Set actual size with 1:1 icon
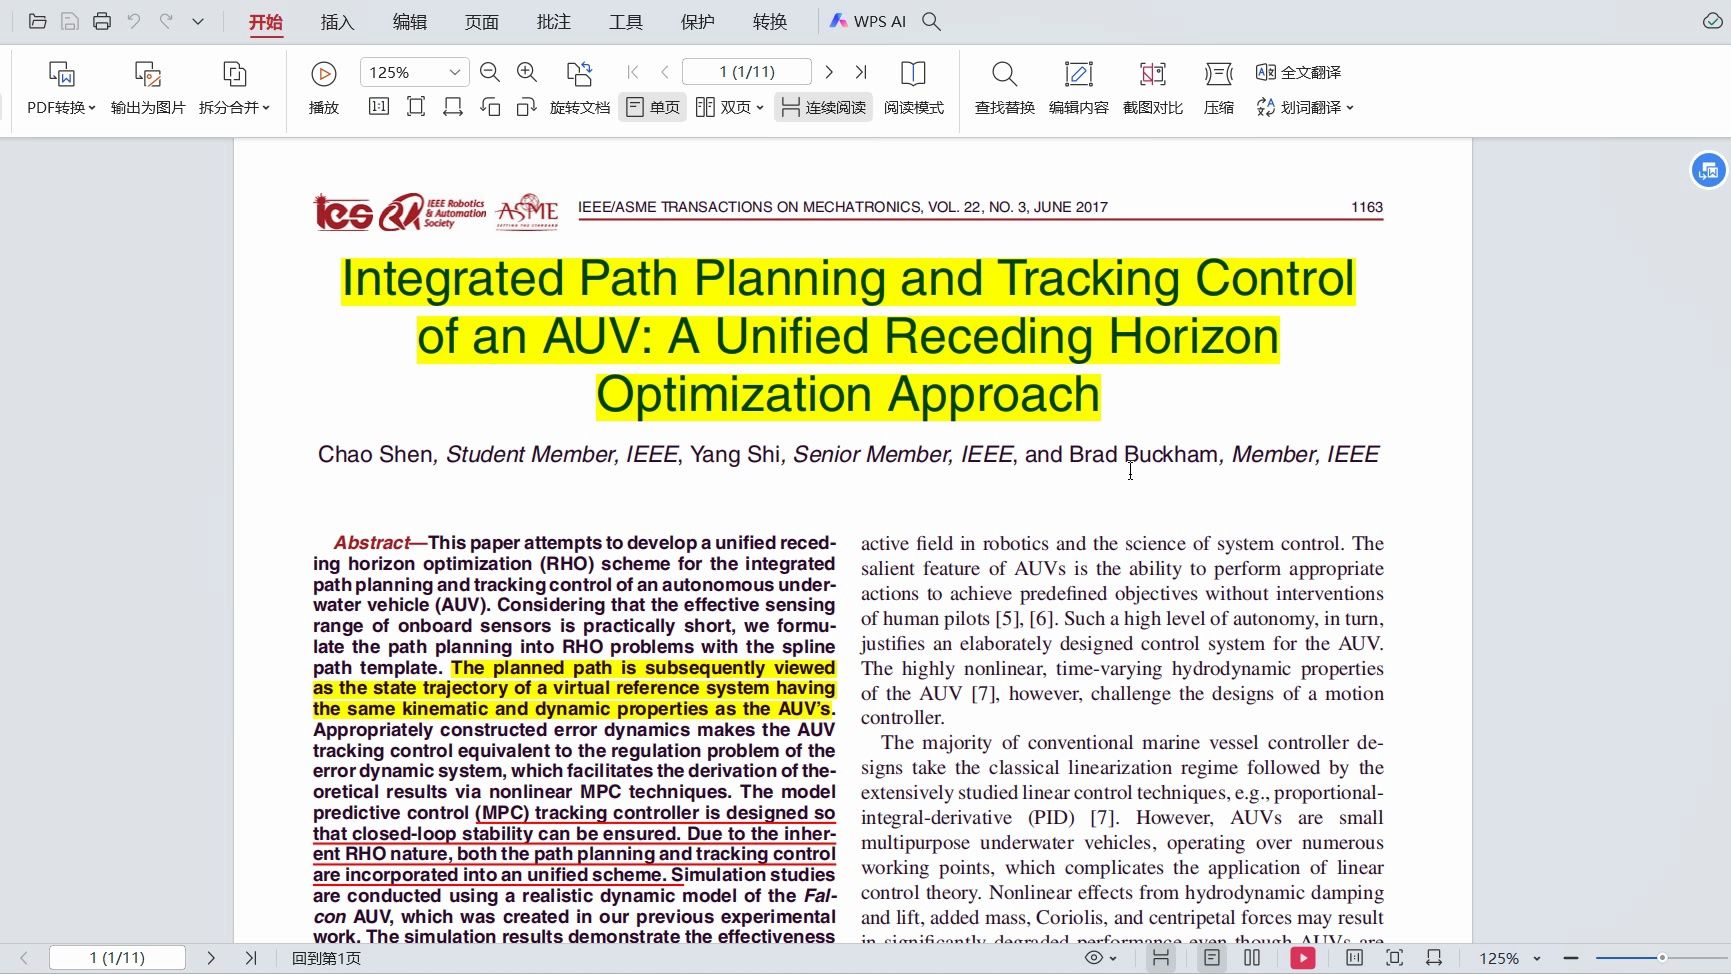Image resolution: width=1731 pixels, height=974 pixels. click(379, 106)
